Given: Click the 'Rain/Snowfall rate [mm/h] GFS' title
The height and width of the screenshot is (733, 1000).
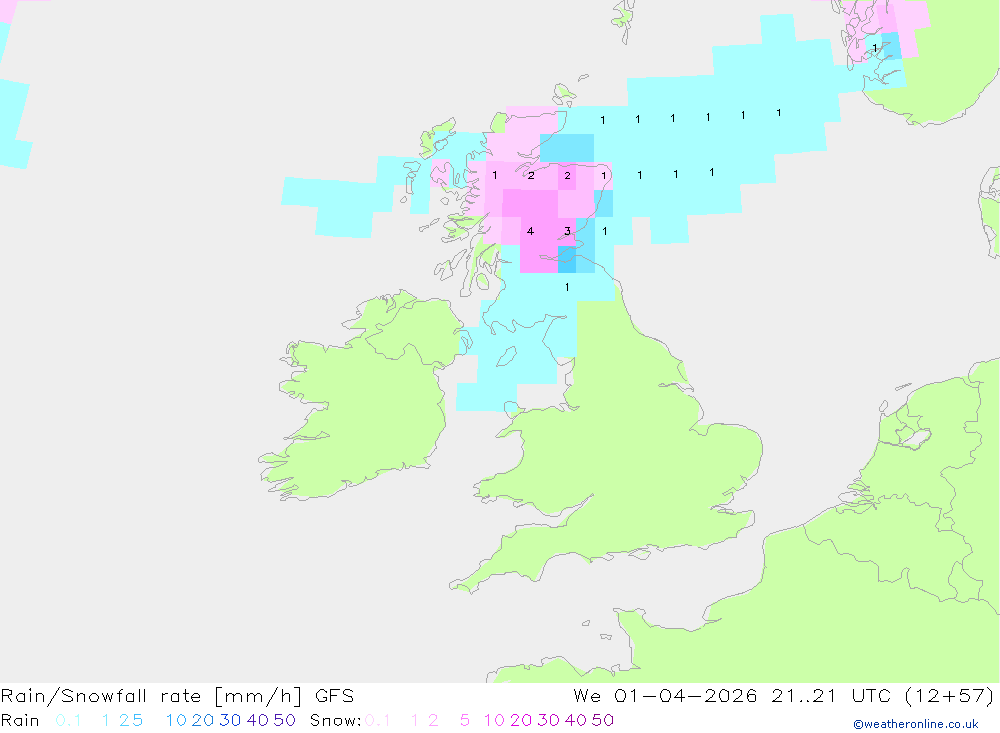Looking at the screenshot, I should point(177,696).
